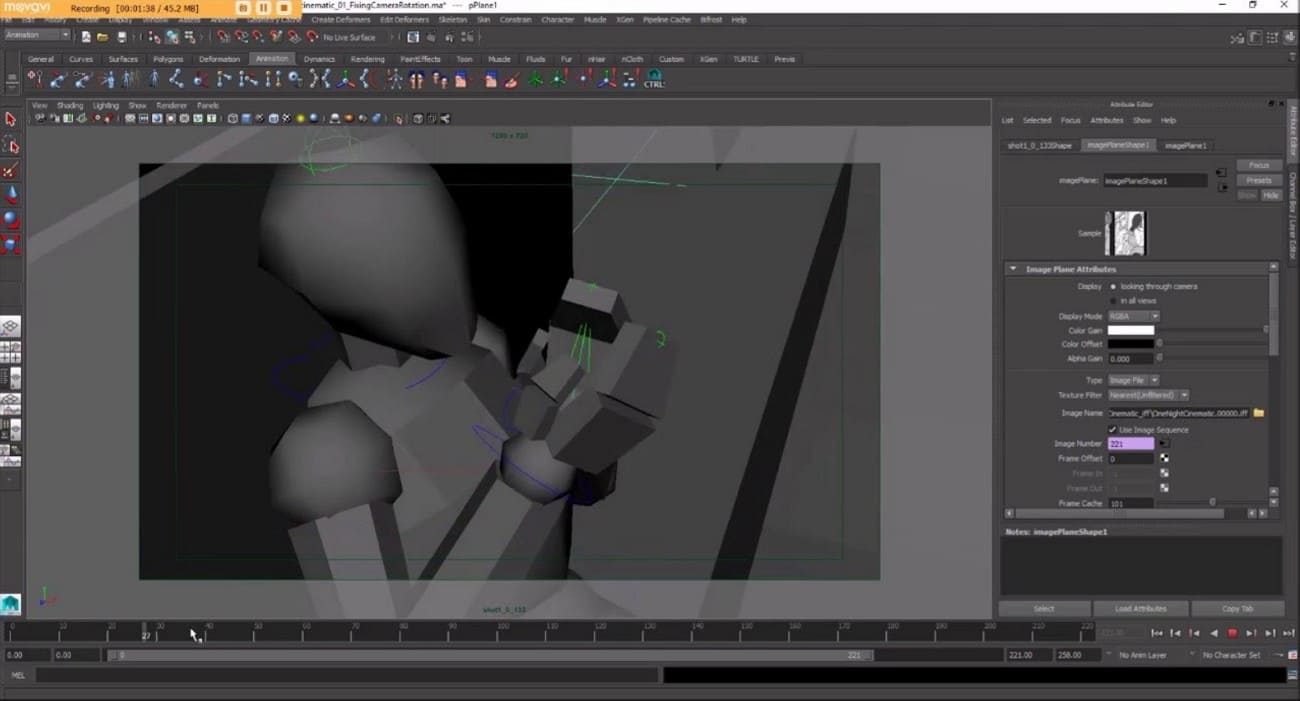Enable the 'in all views' display option

coord(1114,300)
